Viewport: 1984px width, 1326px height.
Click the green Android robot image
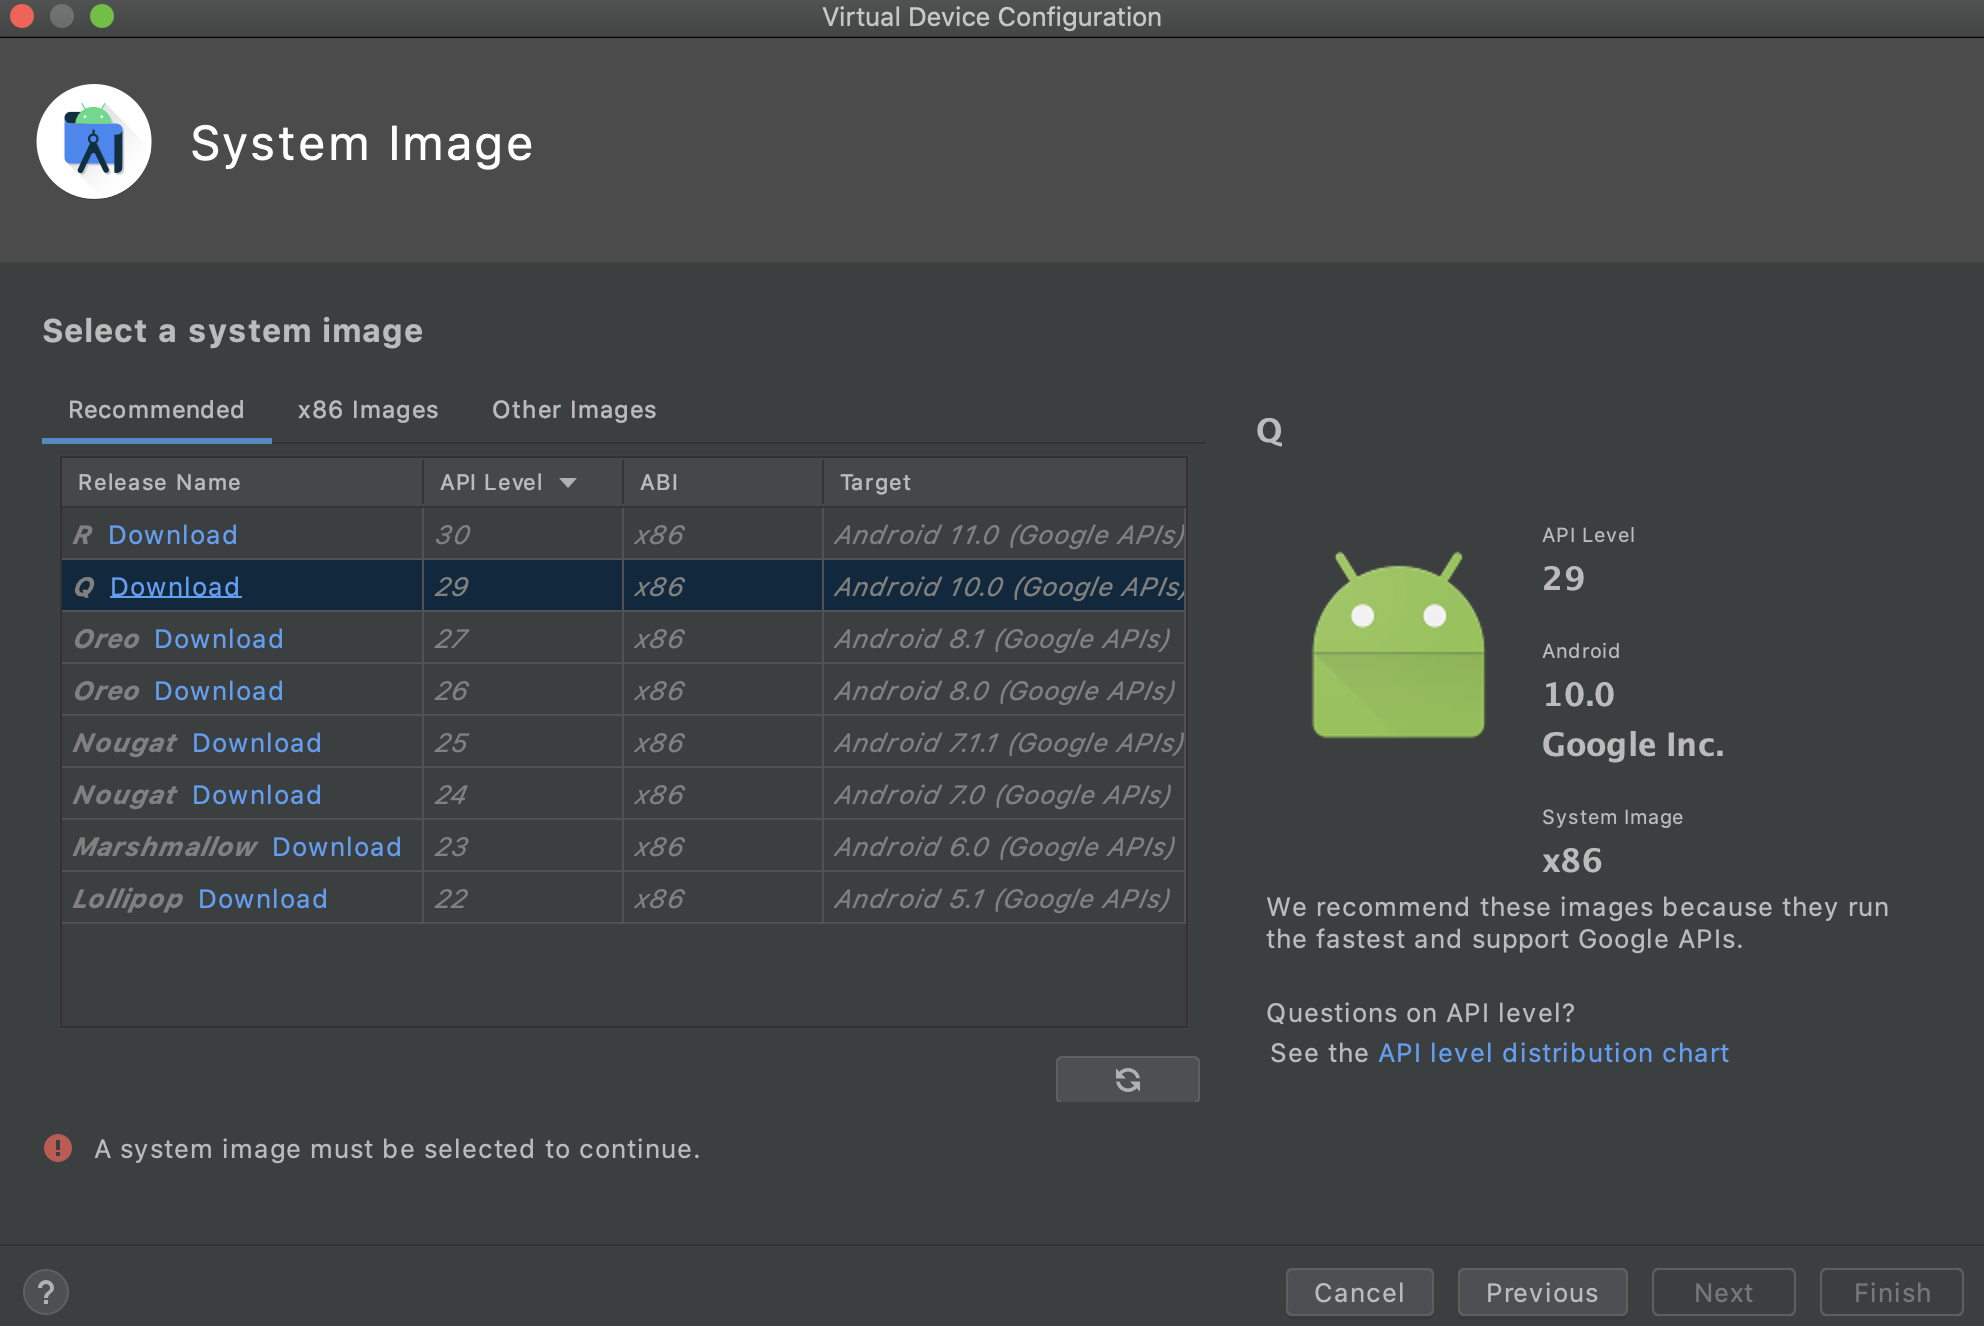[x=1398, y=645]
